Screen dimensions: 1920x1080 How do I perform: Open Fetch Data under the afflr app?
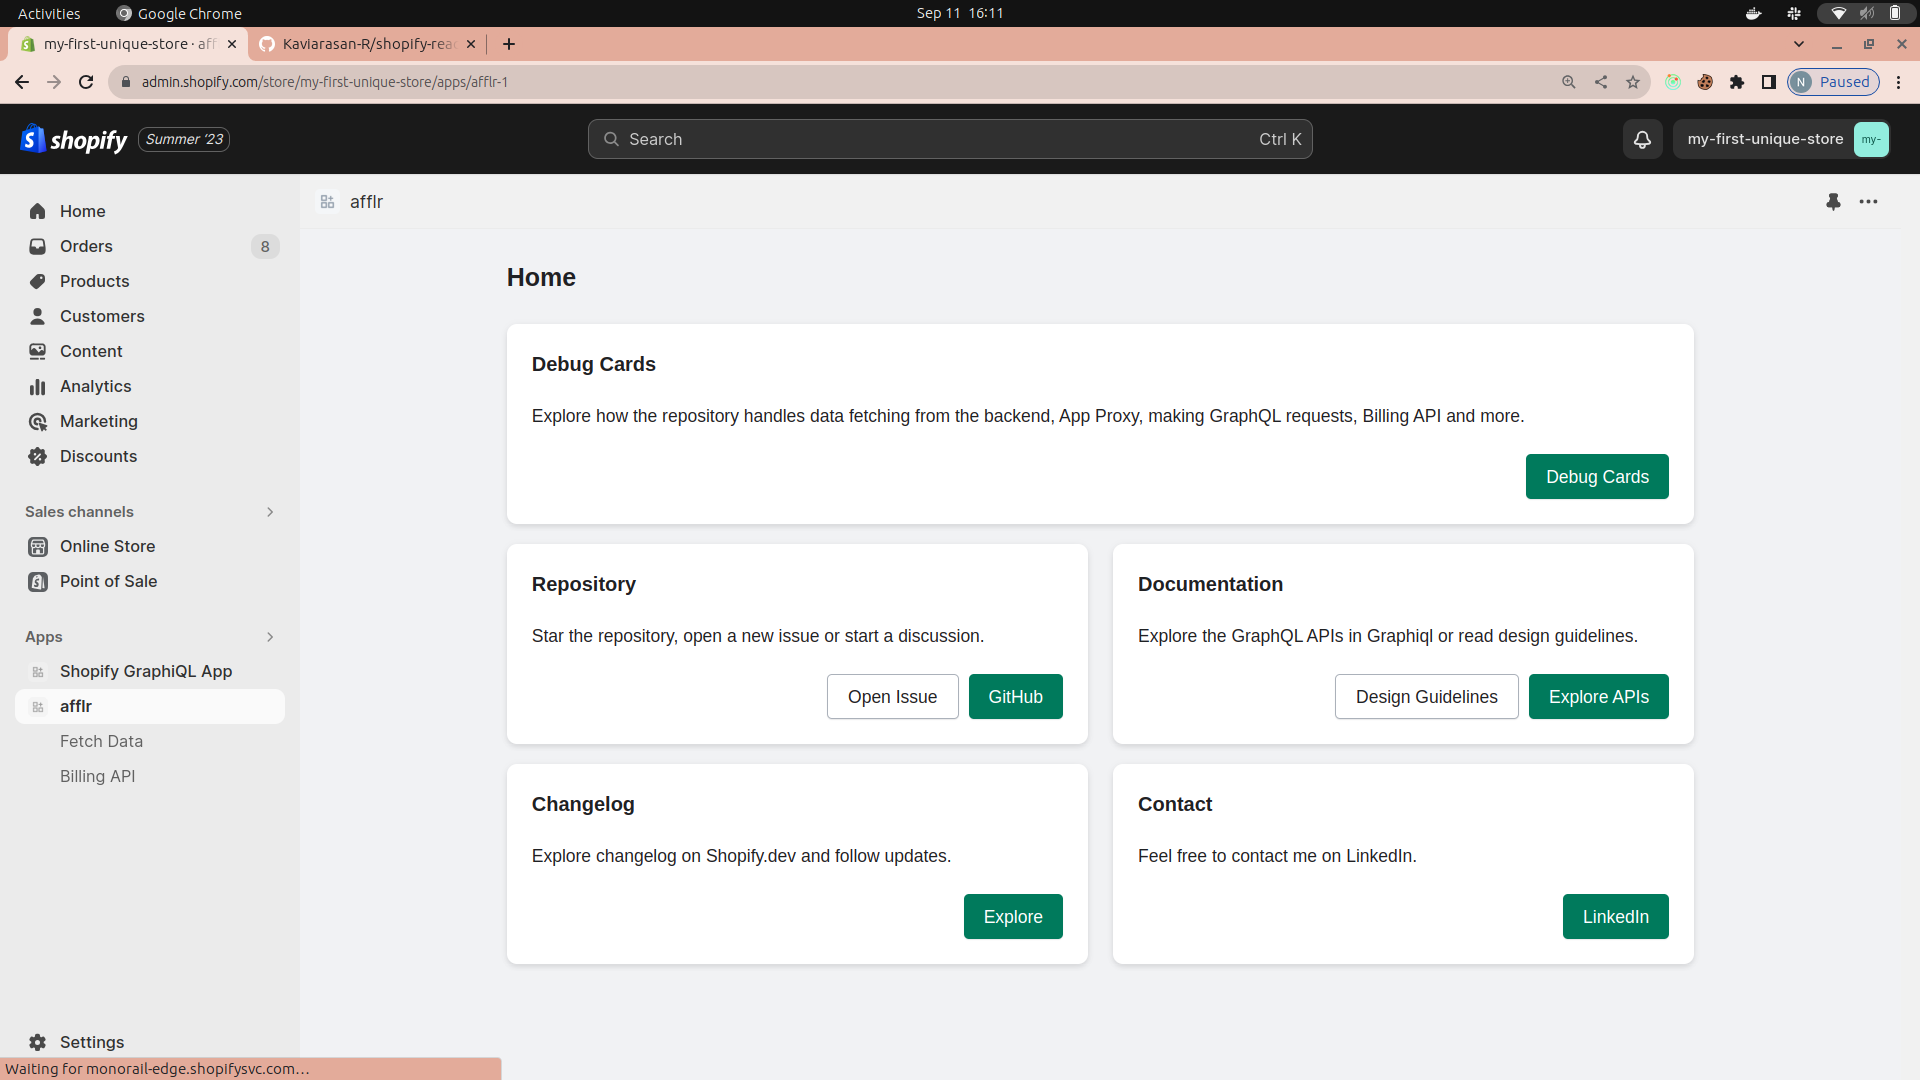[101, 741]
